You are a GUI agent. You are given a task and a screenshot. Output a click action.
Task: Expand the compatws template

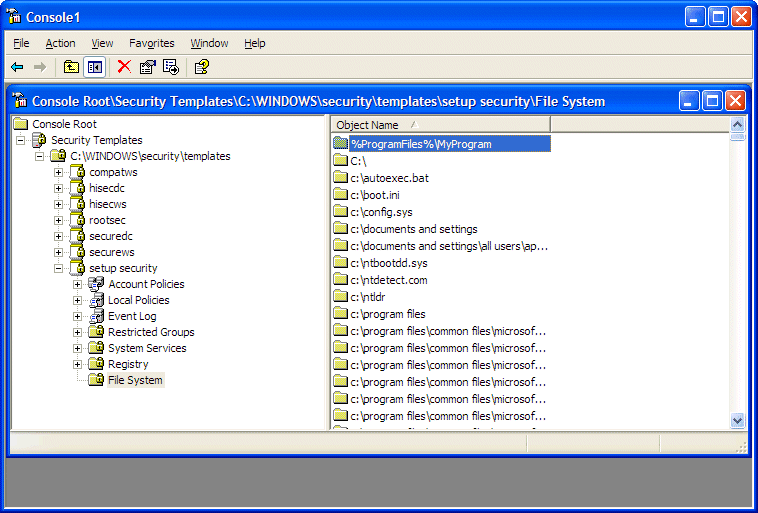[58, 172]
